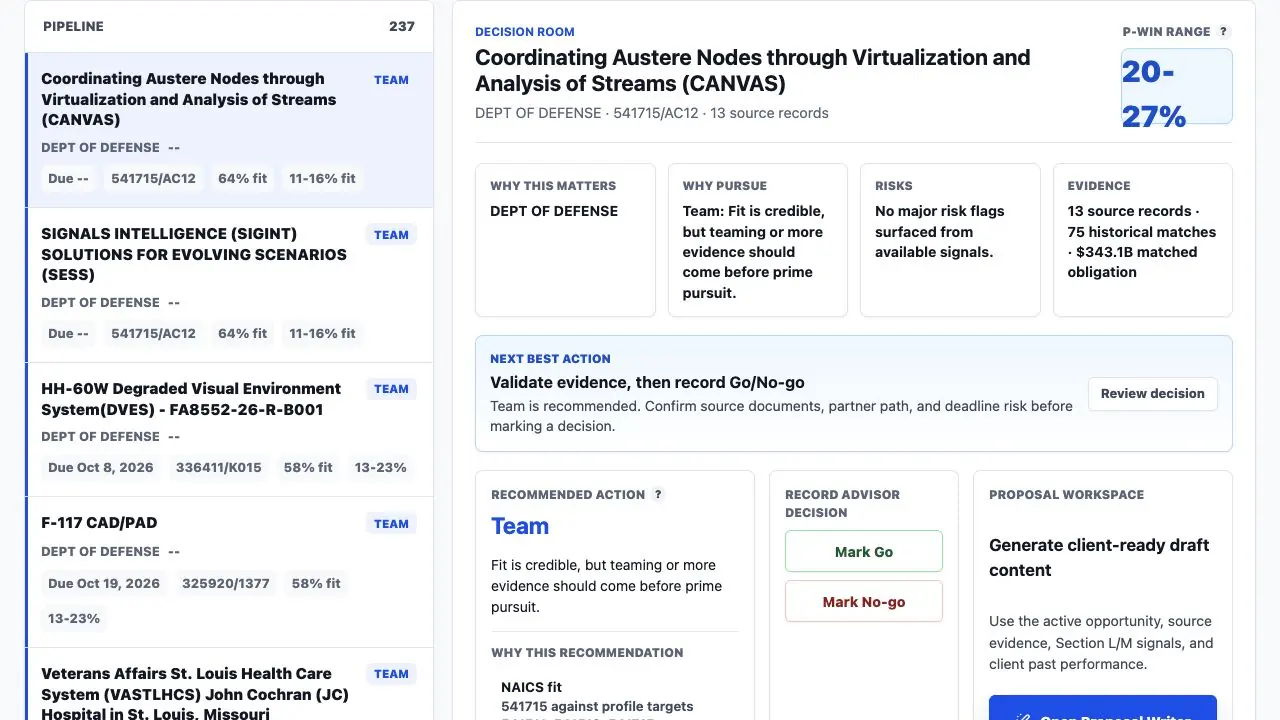The height and width of the screenshot is (720, 1280).
Task: Click TEAM badge on F-117 row
Action: (x=391, y=524)
